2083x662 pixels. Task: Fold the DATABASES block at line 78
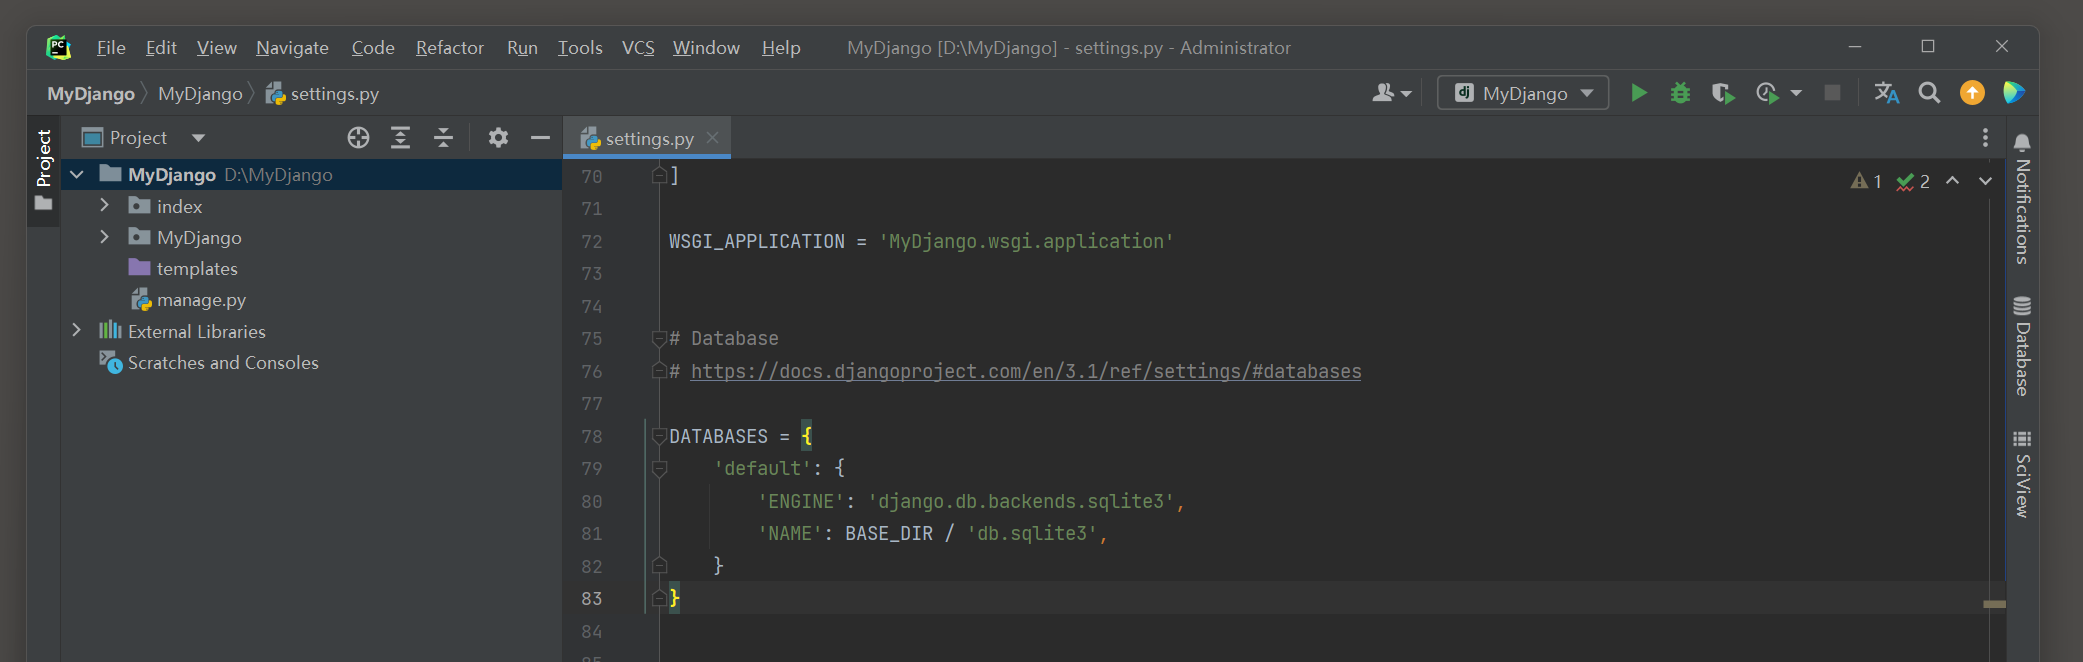pos(659,436)
